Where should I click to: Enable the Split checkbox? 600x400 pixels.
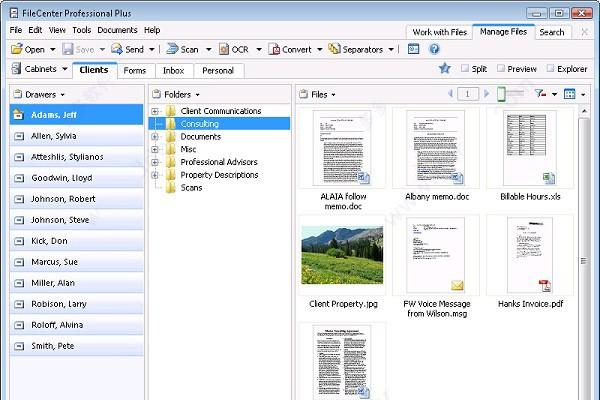pos(466,69)
